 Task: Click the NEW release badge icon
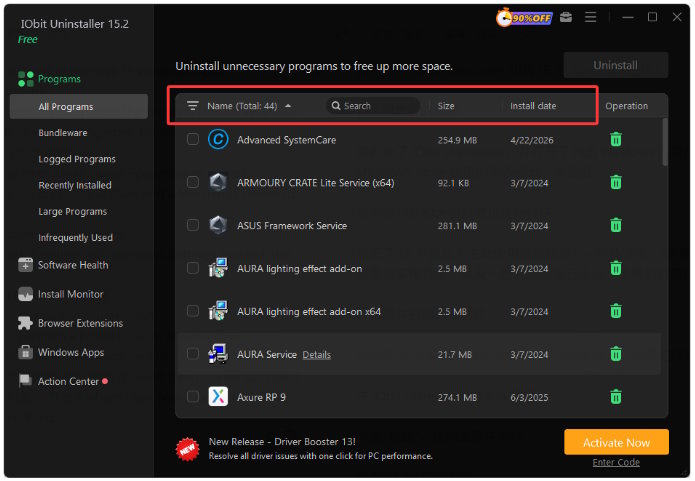tap(187, 449)
